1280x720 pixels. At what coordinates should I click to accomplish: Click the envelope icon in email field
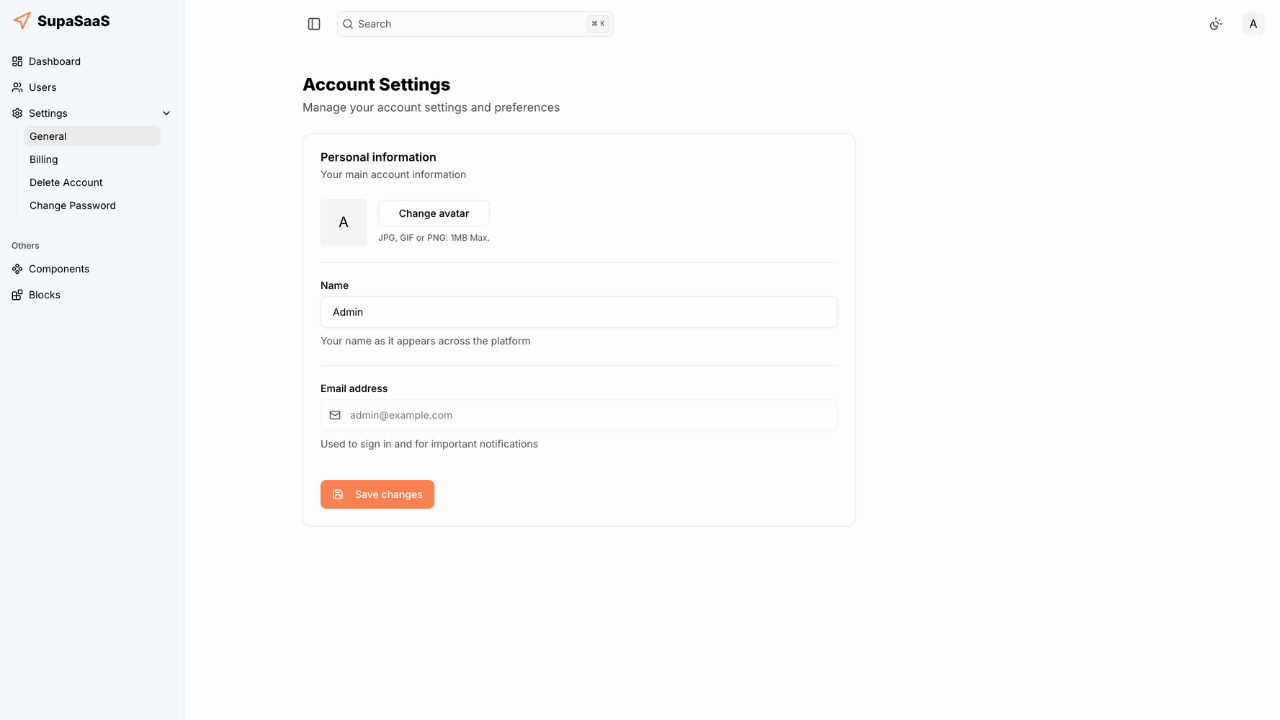click(x=335, y=415)
